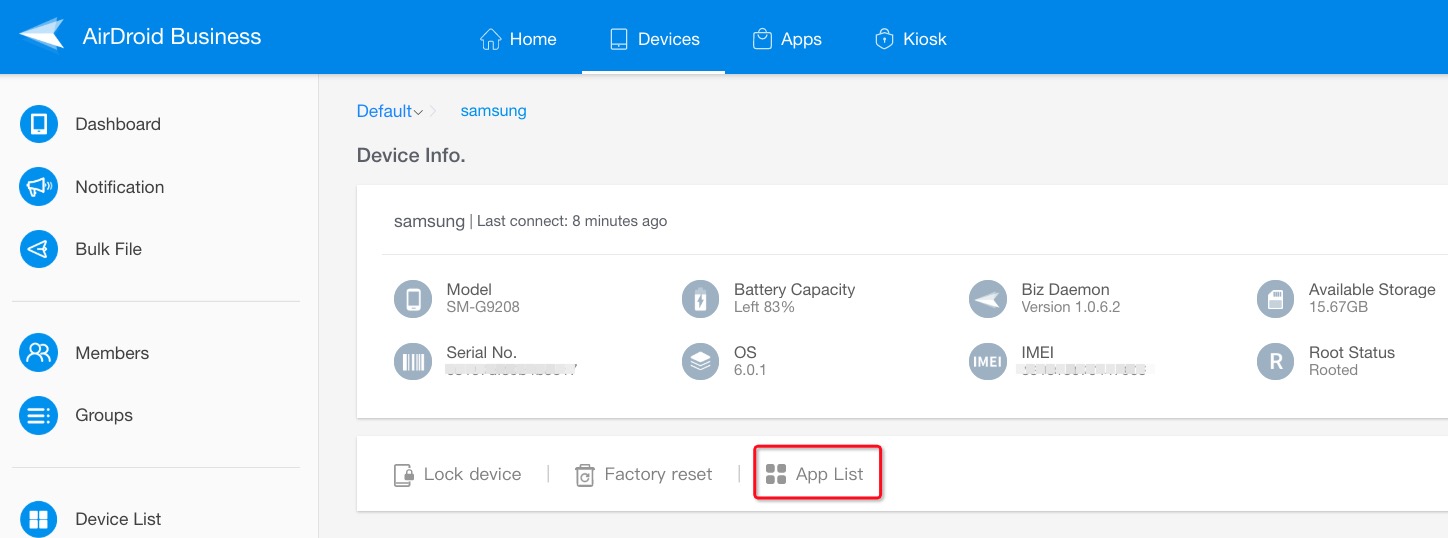Image resolution: width=1448 pixels, height=538 pixels.
Task: Click the 'Rooted' status text
Action: [x=1333, y=370]
